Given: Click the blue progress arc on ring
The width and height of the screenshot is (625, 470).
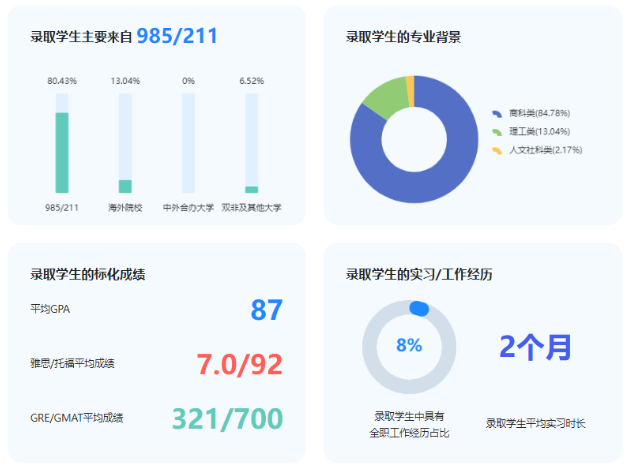Looking at the screenshot, I should (x=419, y=309).
